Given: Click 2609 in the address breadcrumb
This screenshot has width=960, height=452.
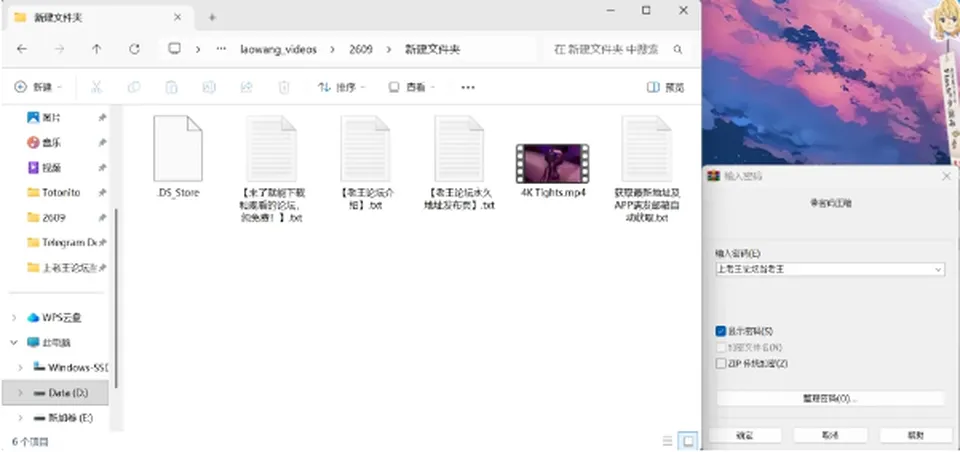Looking at the screenshot, I should [x=361, y=50].
